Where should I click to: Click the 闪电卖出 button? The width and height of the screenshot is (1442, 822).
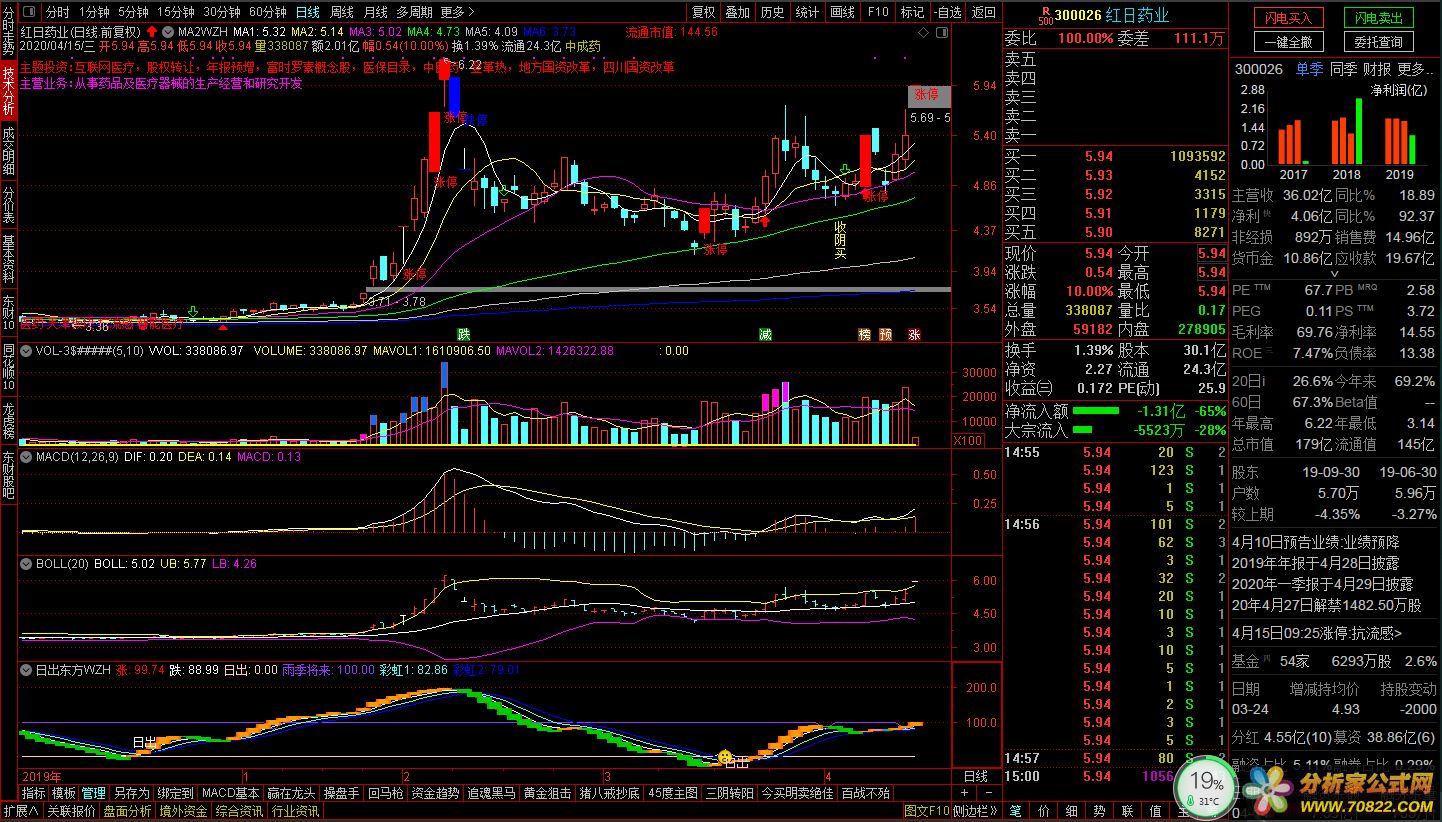[x=1378, y=17]
